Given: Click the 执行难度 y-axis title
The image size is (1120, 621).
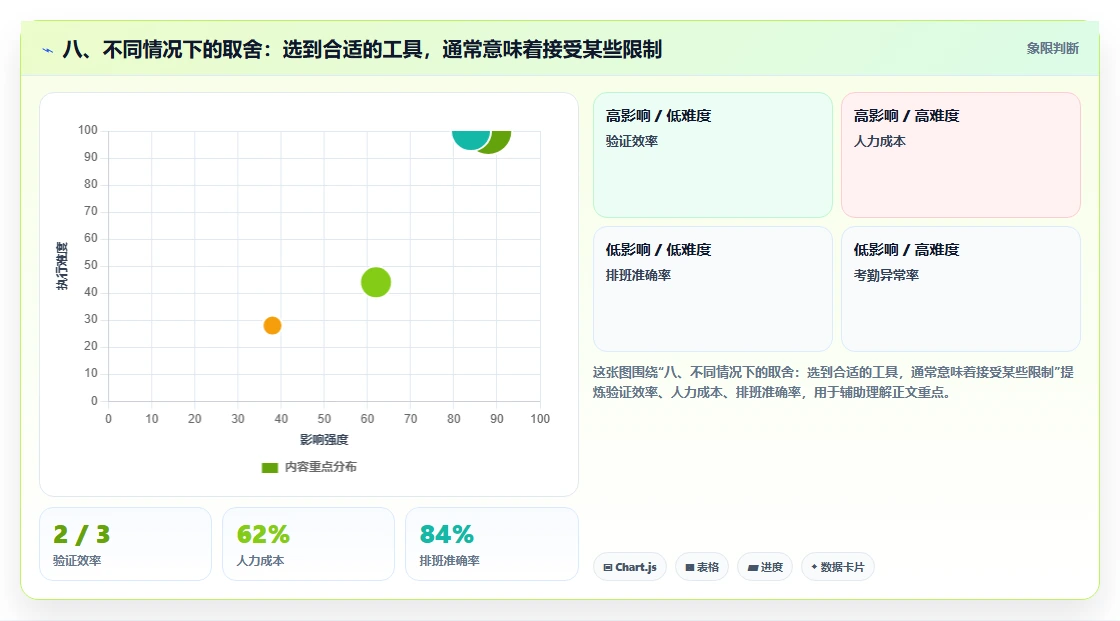Looking at the screenshot, I should tap(62, 266).
